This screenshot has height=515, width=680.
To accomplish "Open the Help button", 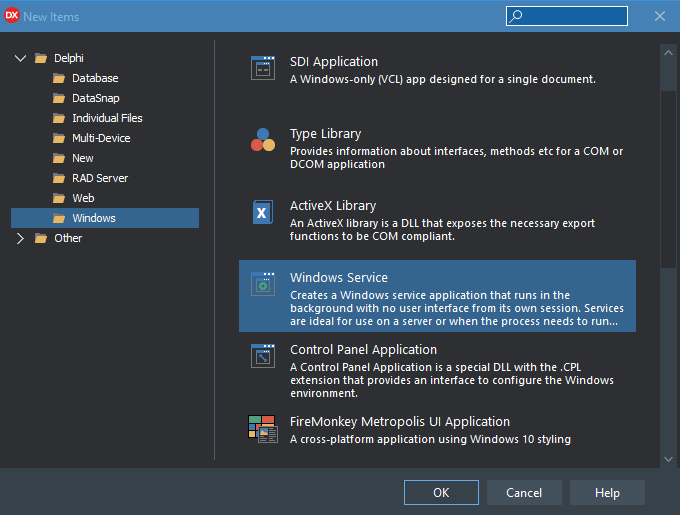I will click(x=607, y=492).
